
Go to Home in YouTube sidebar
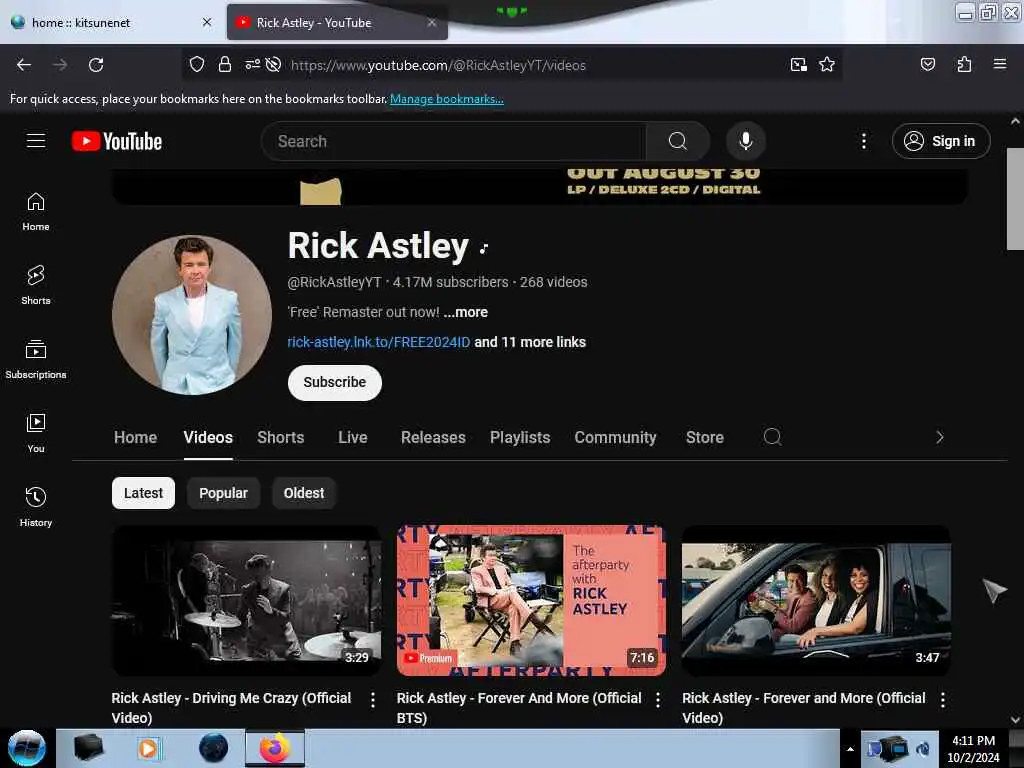[x=36, y=212]
